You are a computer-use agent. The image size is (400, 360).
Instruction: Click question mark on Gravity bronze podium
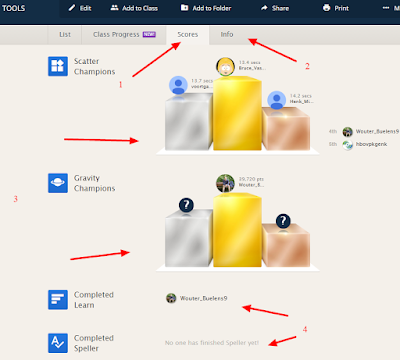(x=283, y=221)
